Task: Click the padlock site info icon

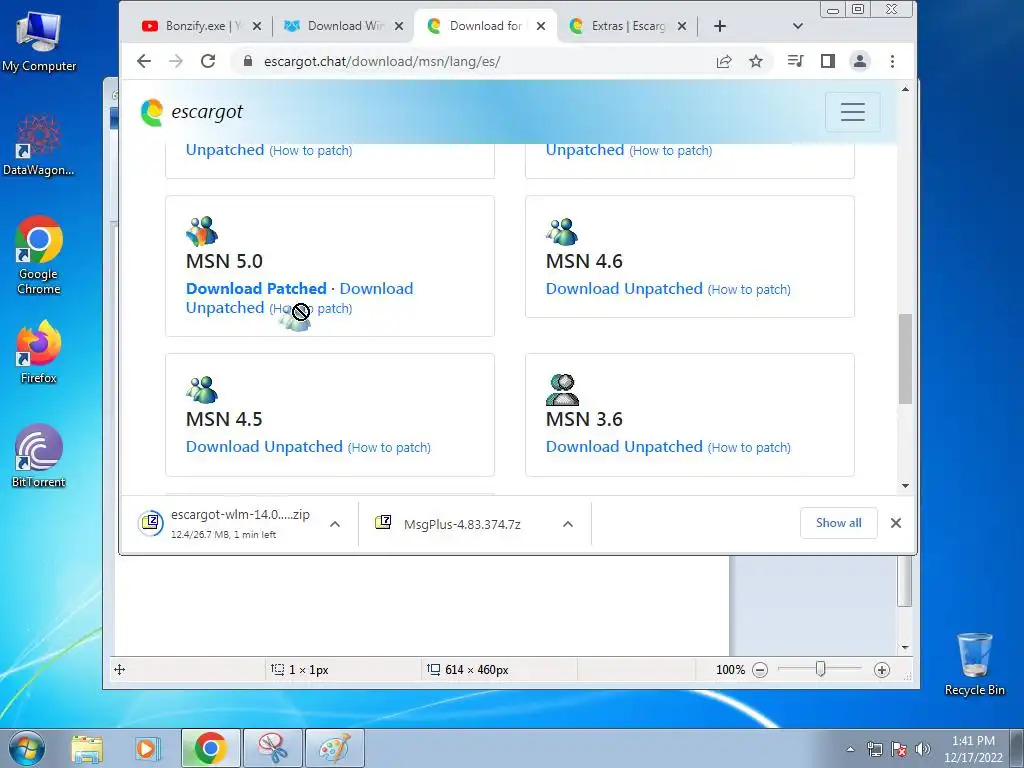Action: [248, 61]
